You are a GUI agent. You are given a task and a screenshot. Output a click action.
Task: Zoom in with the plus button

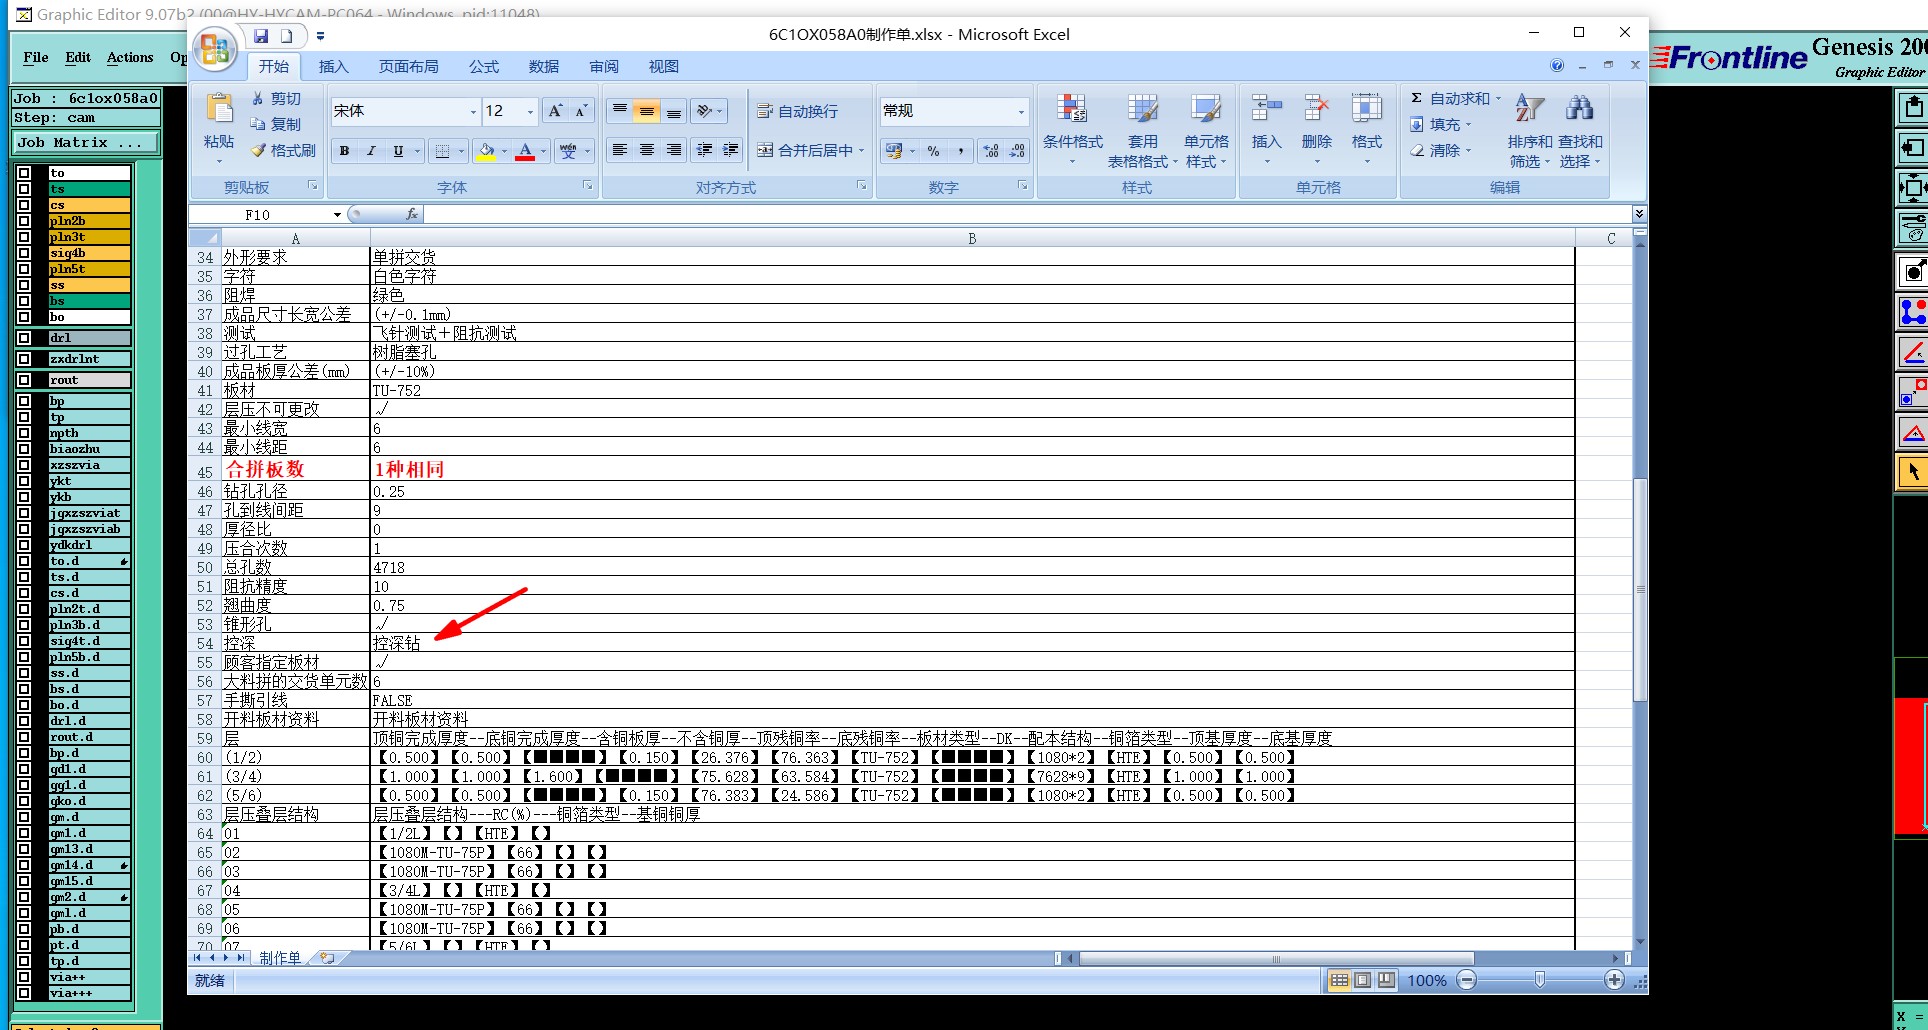pos(1614,980)
